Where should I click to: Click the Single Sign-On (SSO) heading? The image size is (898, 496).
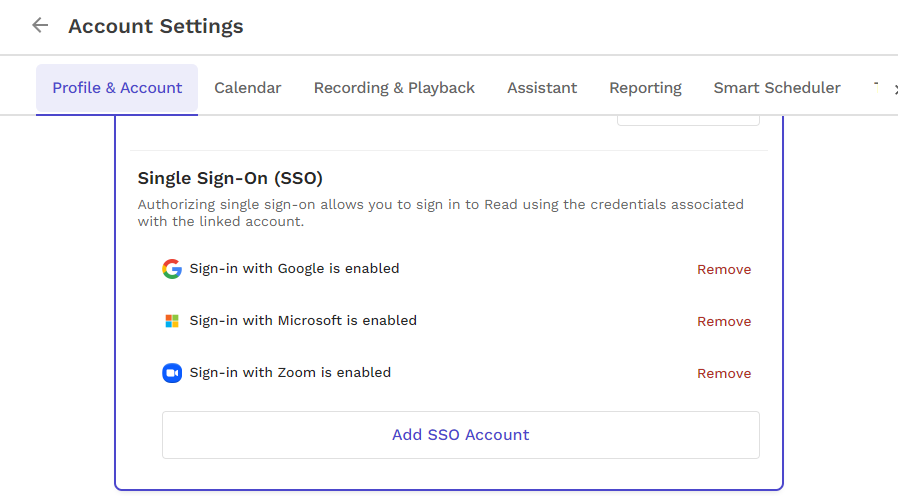click(230, 178)
